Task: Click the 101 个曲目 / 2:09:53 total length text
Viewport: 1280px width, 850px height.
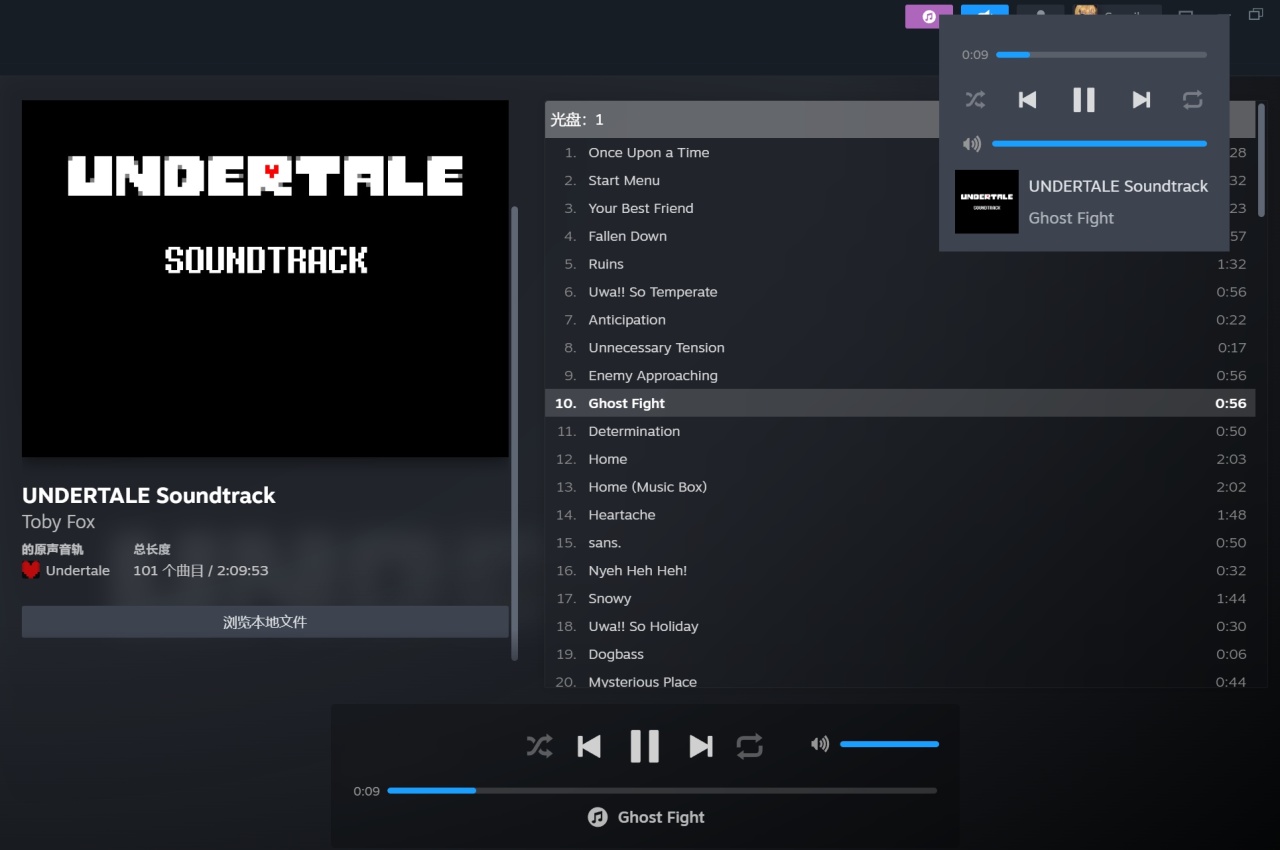Action: (201, 570)
